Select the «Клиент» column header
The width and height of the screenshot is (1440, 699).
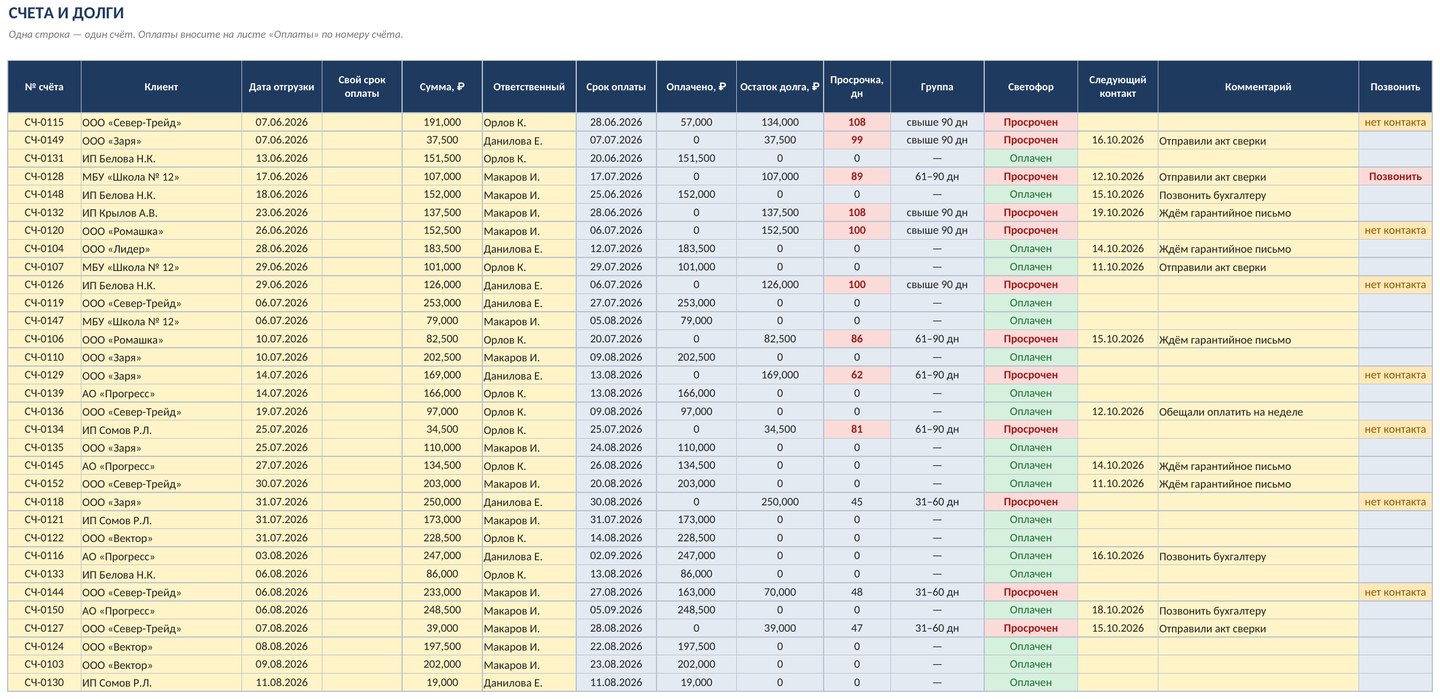(x=161, y=87)
